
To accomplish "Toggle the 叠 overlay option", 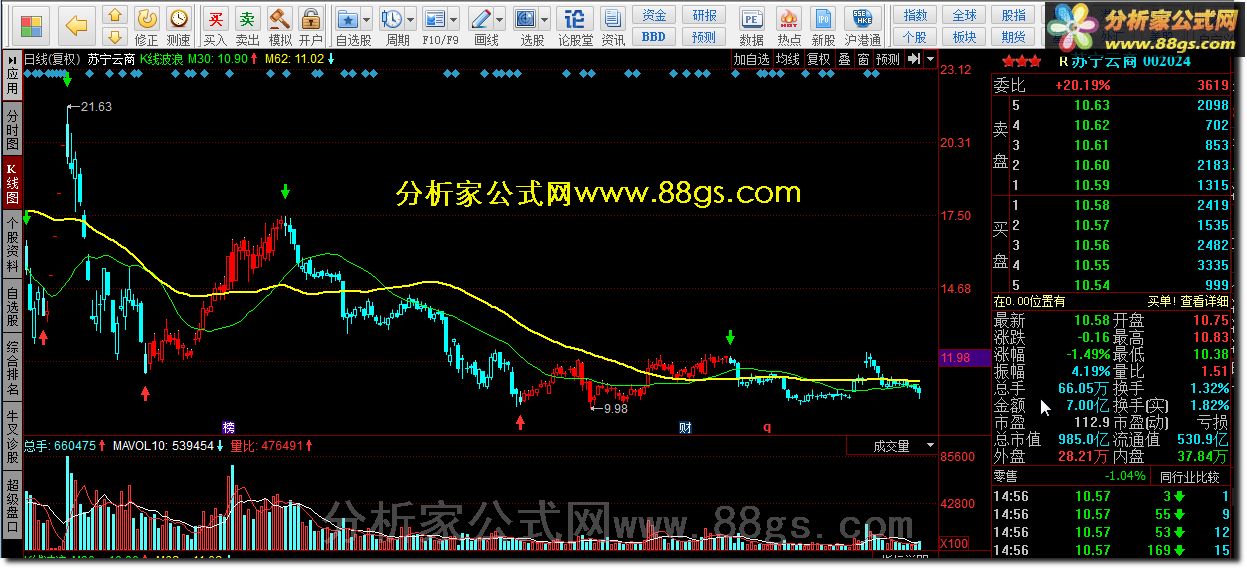I will coord(844,59).
